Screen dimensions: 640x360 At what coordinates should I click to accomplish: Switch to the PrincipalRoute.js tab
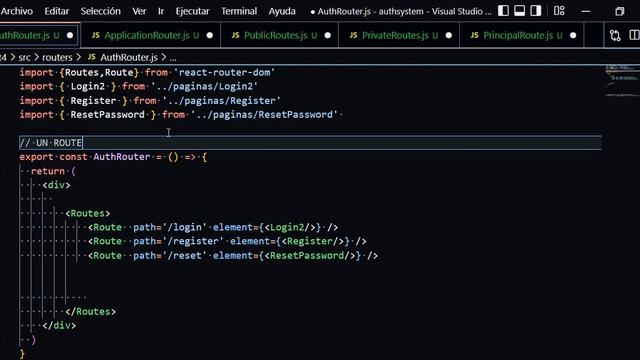[x=522, y=36]
